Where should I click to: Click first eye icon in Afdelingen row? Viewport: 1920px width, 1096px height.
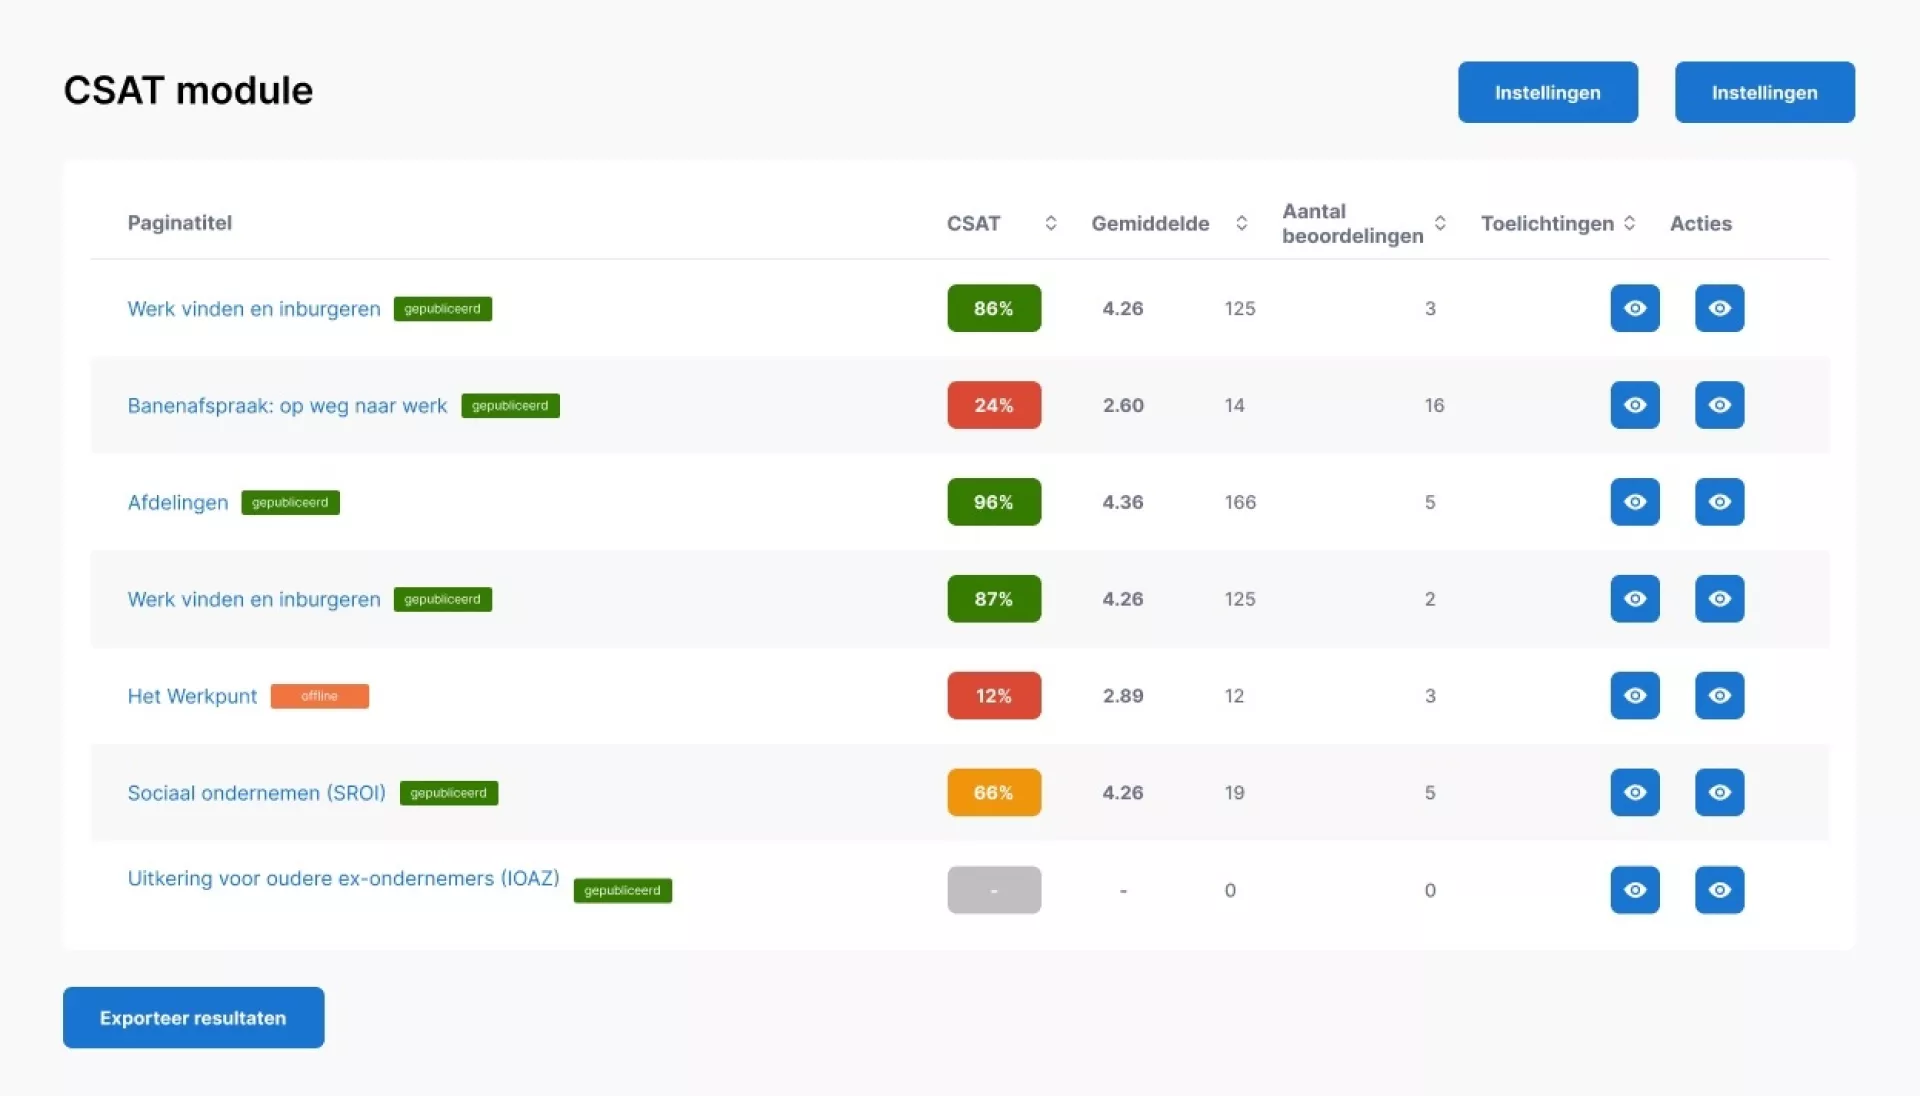click(1635, 502)
